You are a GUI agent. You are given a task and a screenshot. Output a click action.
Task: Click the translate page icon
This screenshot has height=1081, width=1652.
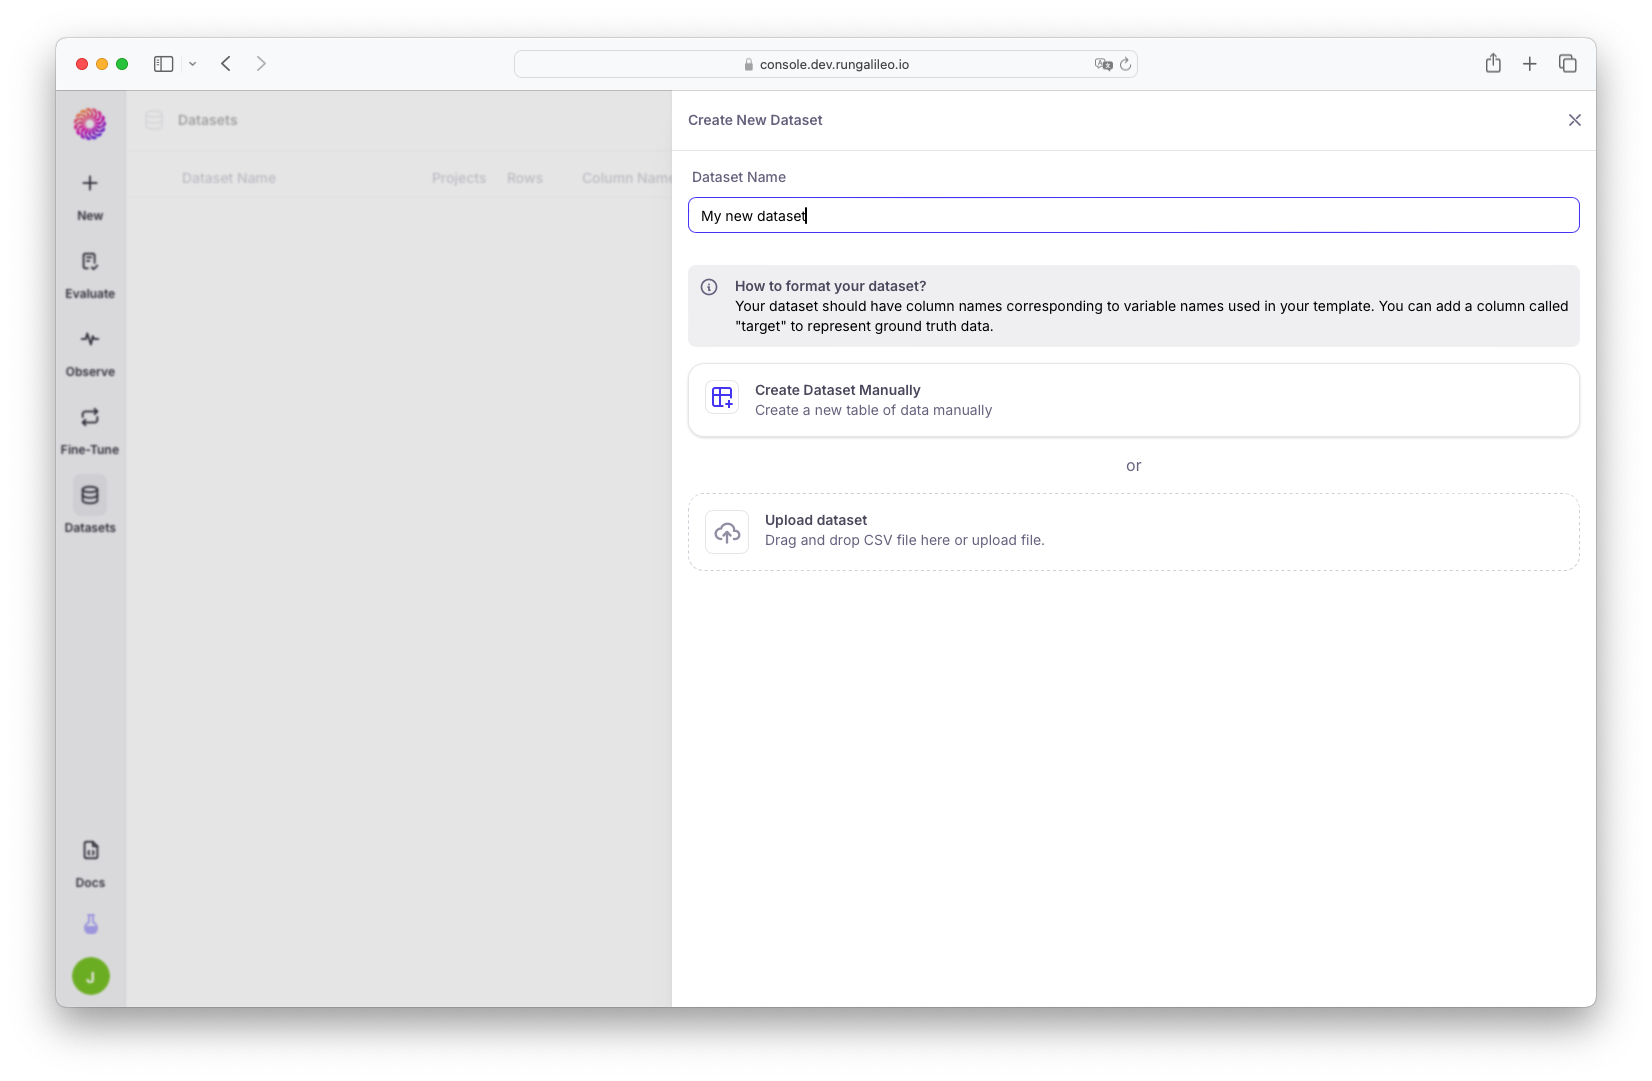pyautogui.click(x=1103, y=64)
